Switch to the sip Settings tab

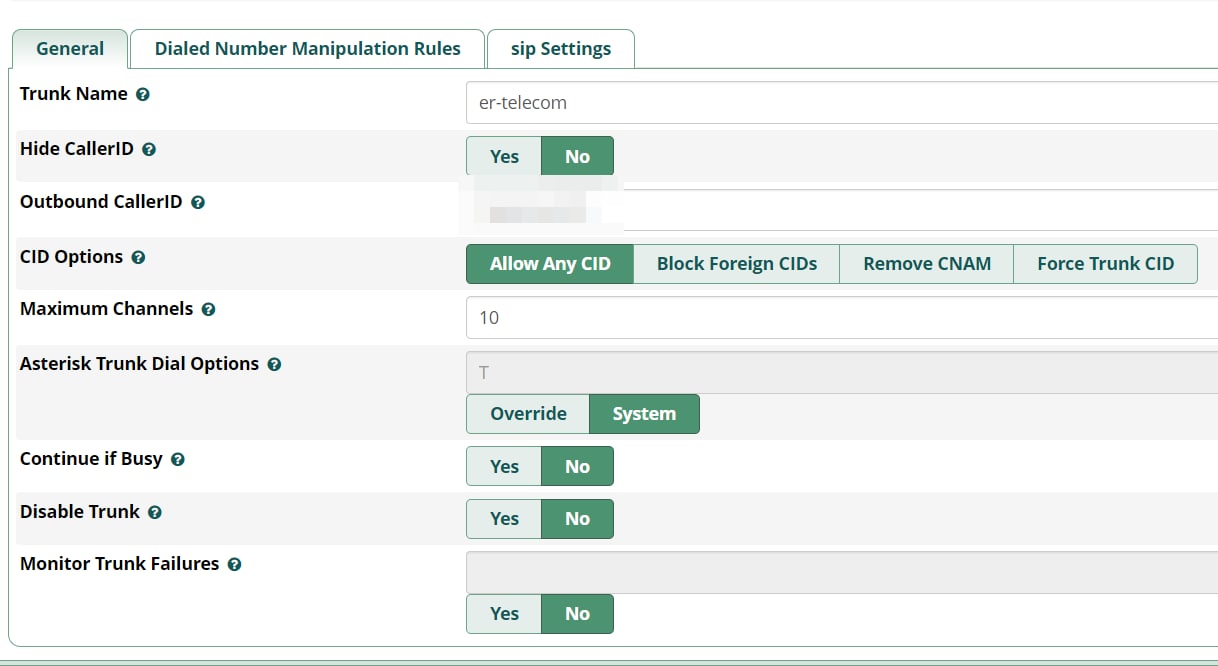(x=560, y=49)
